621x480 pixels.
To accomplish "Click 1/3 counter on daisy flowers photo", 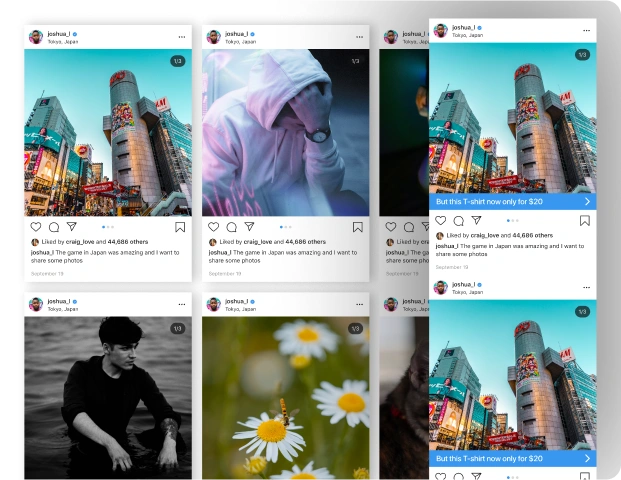I will click(355, 328).
